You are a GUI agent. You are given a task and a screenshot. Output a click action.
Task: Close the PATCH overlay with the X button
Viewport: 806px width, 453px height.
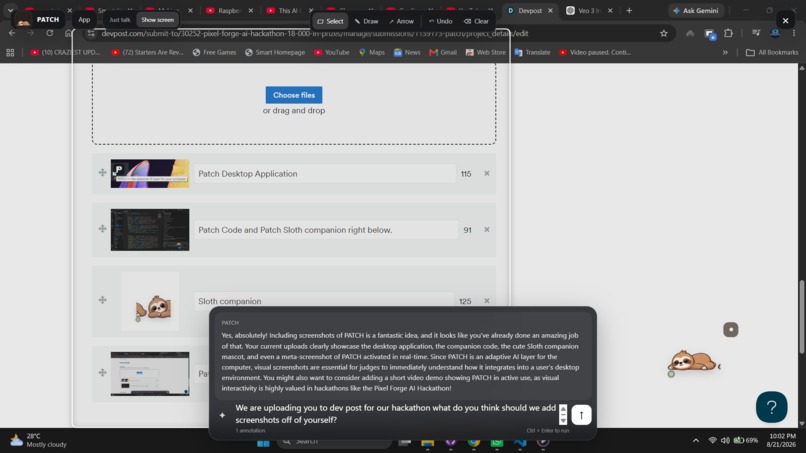(x=785, y=21)
